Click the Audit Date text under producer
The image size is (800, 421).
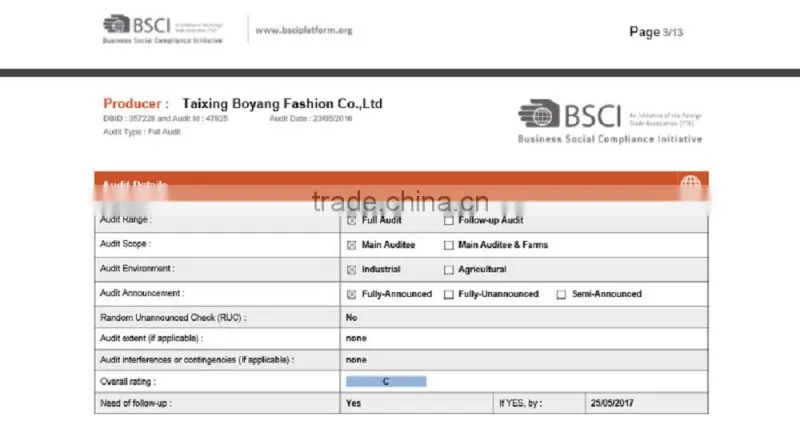tap(311, 118)
